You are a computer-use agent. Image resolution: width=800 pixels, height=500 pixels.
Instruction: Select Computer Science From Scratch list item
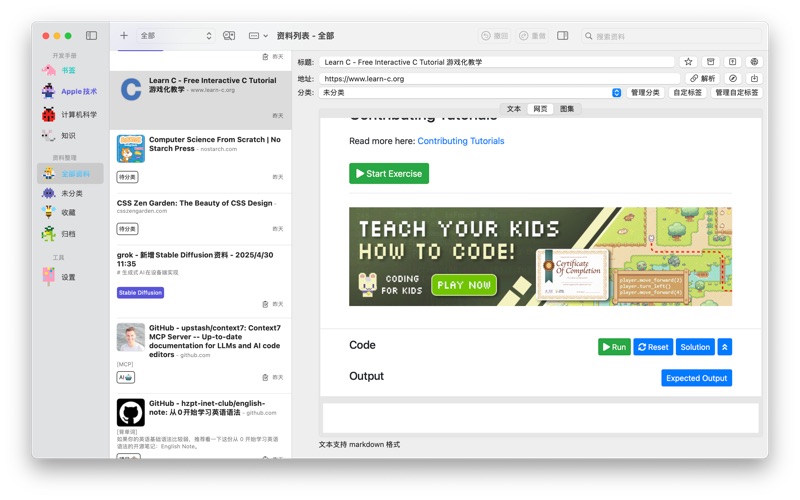201,161
